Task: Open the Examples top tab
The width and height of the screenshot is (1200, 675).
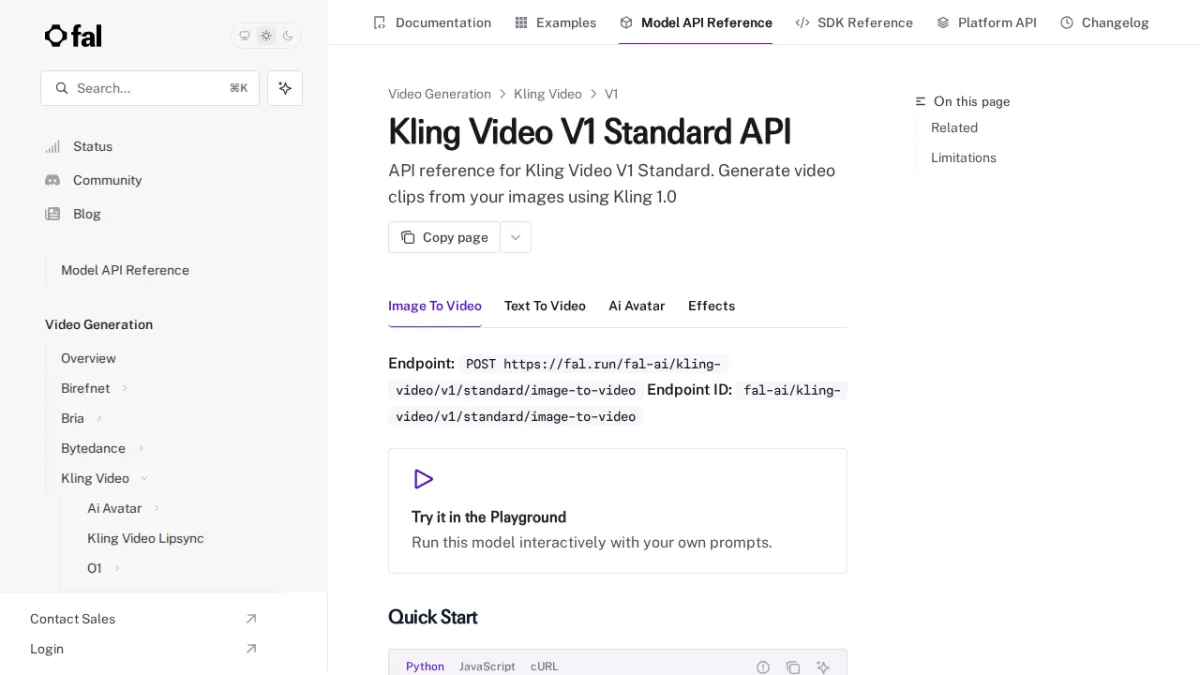Action: tap(555, 22)
